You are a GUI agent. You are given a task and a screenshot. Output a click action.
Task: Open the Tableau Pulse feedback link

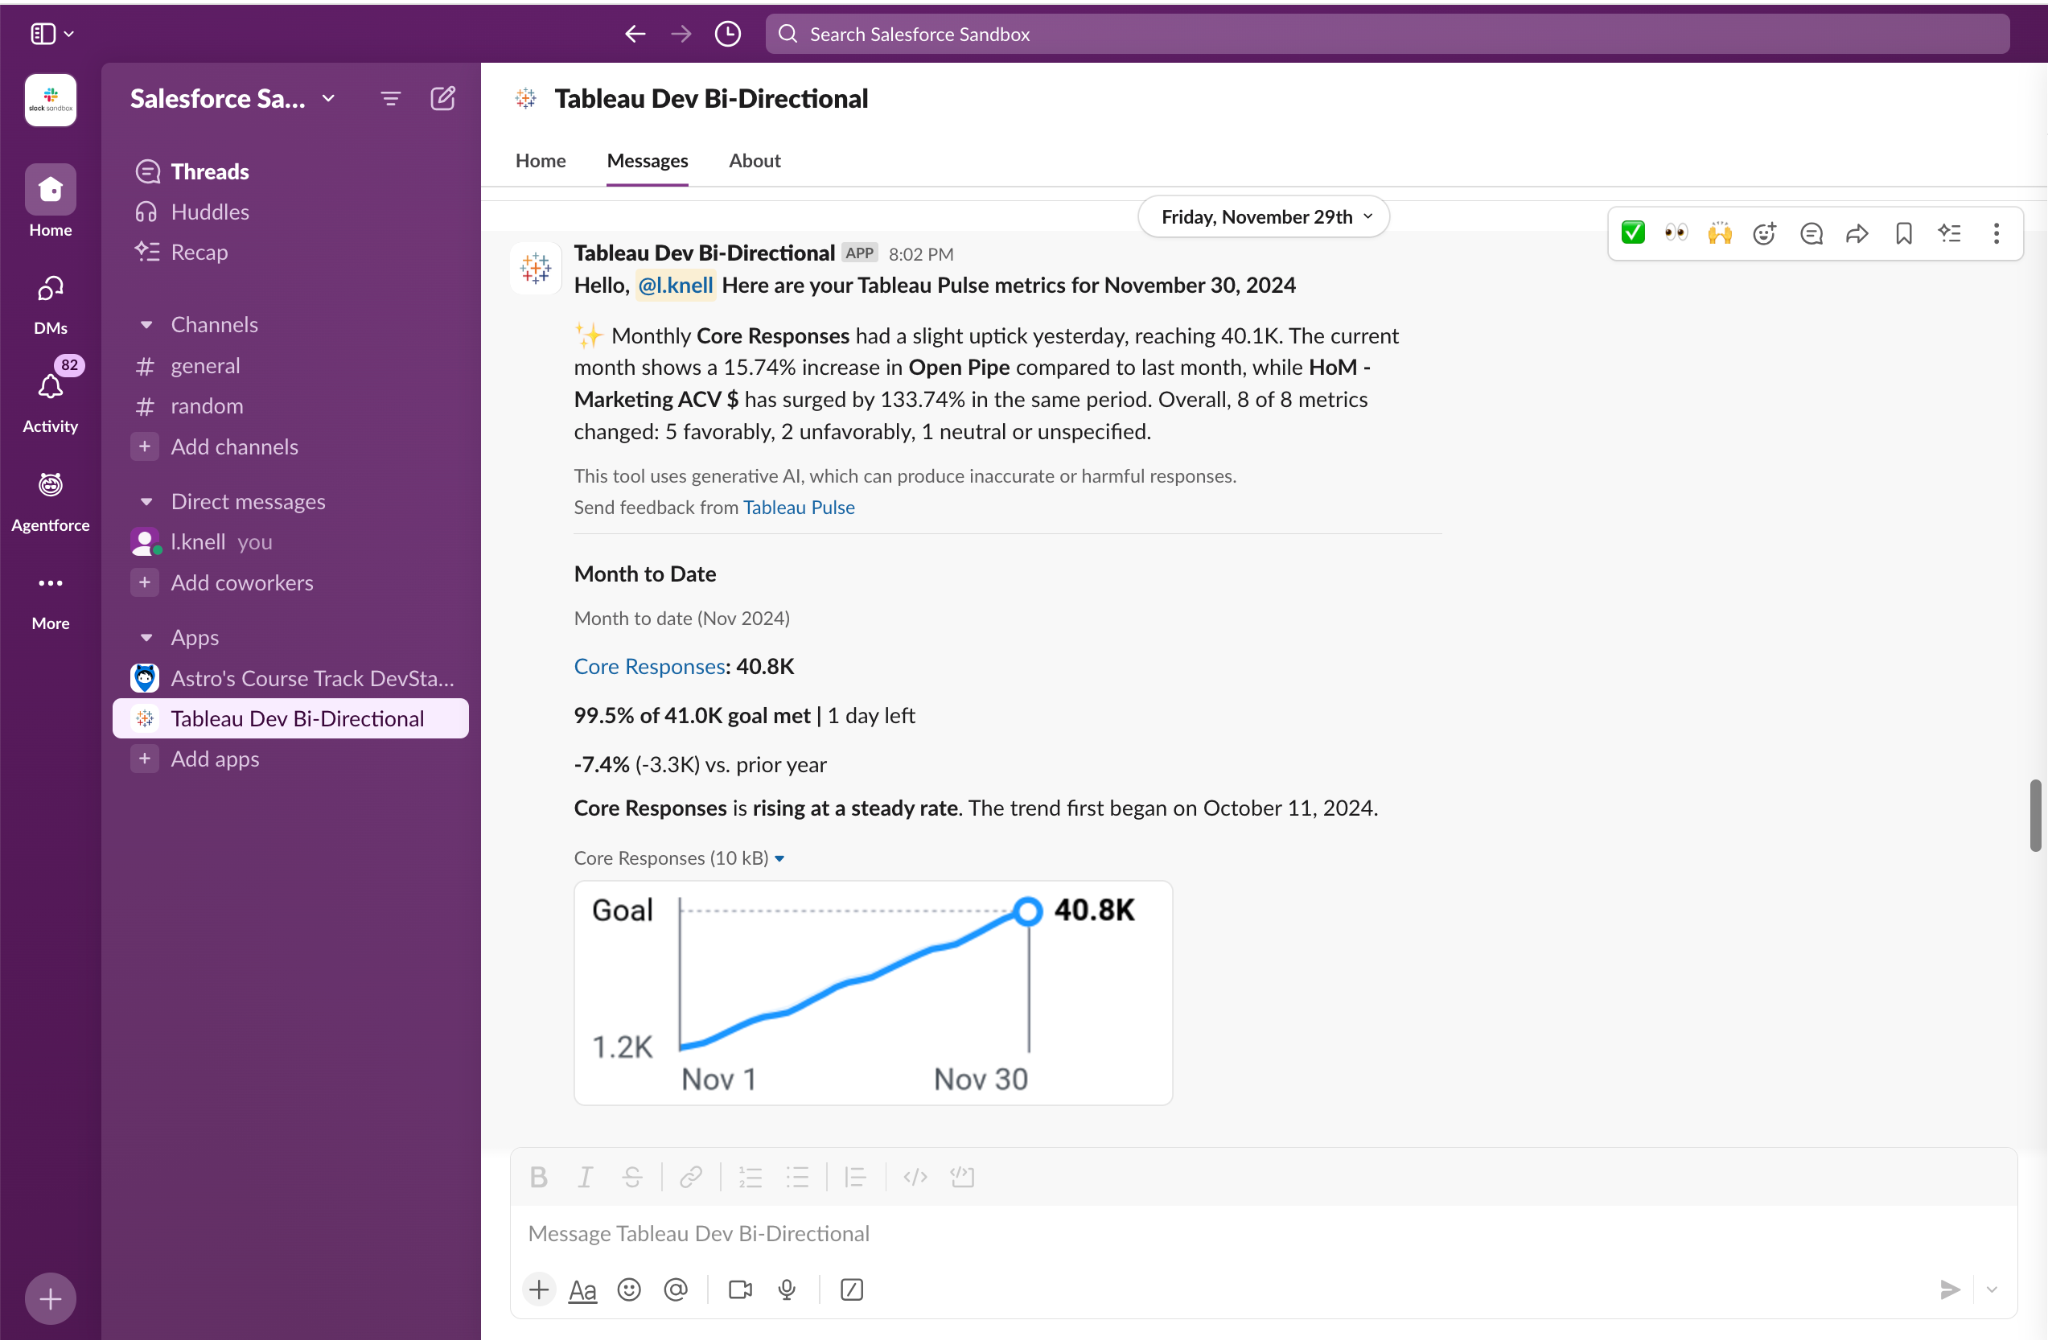(x=798, y=507)
